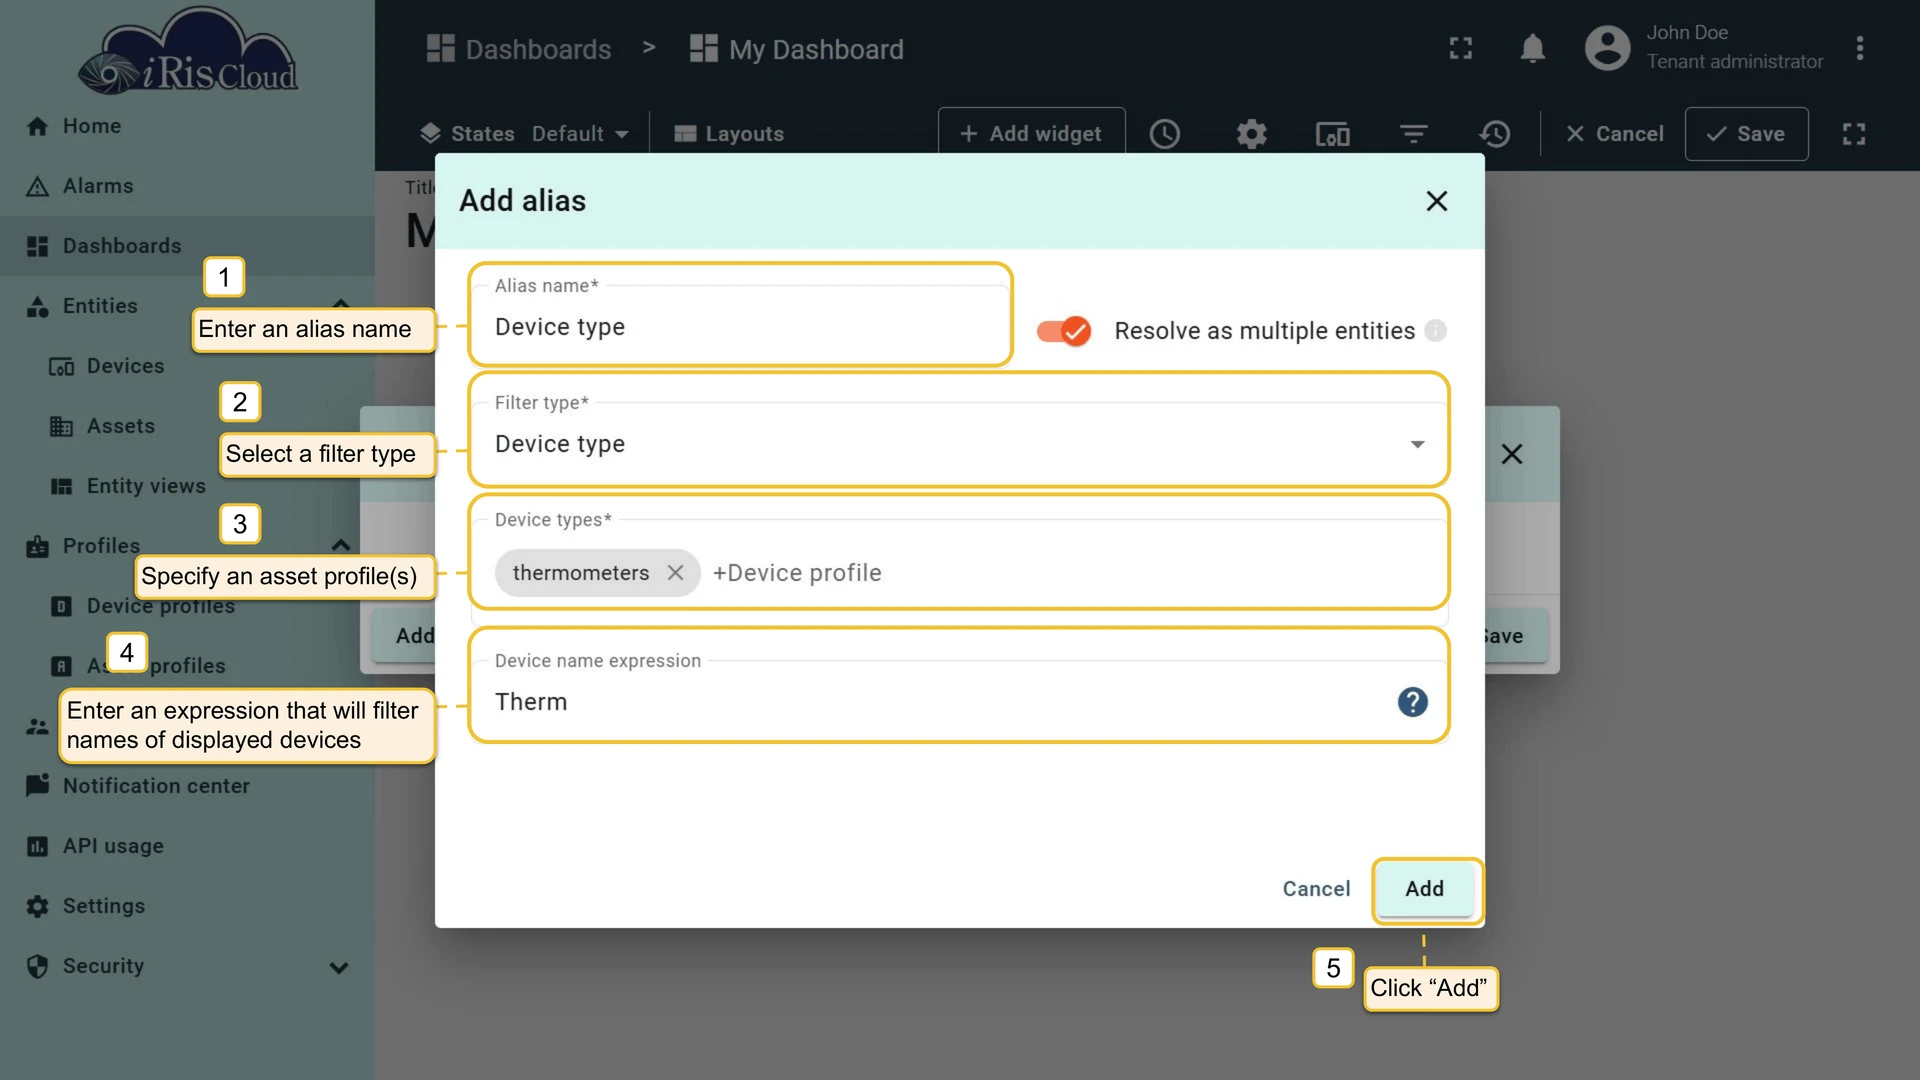Toggle Resolve as multiple entities switch

click(1063, 331)
